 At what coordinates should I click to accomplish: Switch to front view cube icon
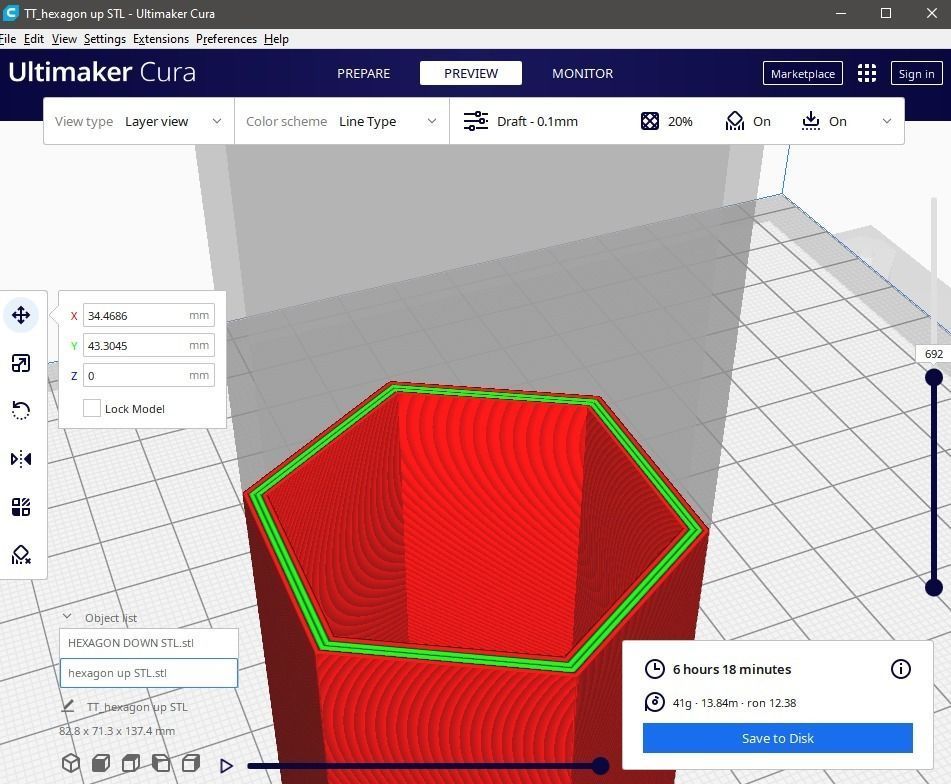click(x=101, y=763)
